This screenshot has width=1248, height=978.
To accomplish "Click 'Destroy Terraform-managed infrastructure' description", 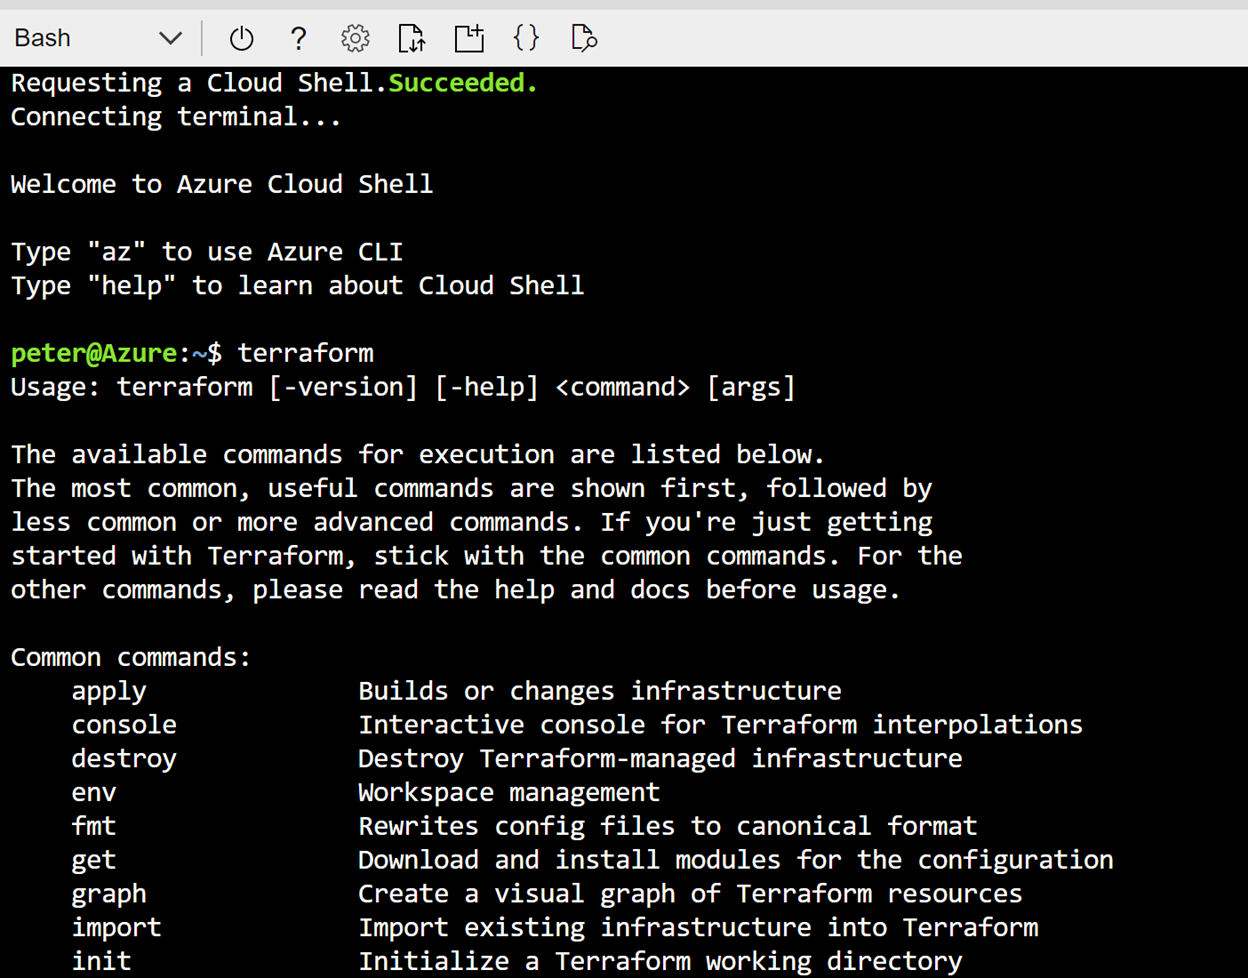I will [660, 759].
